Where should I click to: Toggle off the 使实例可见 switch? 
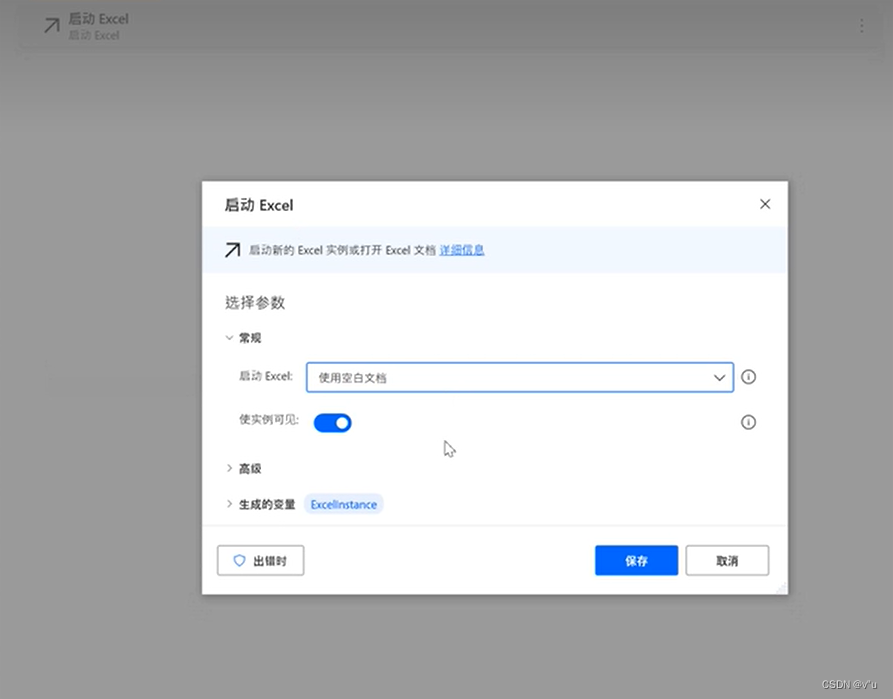pyautogui.click(x=332, y=422)
